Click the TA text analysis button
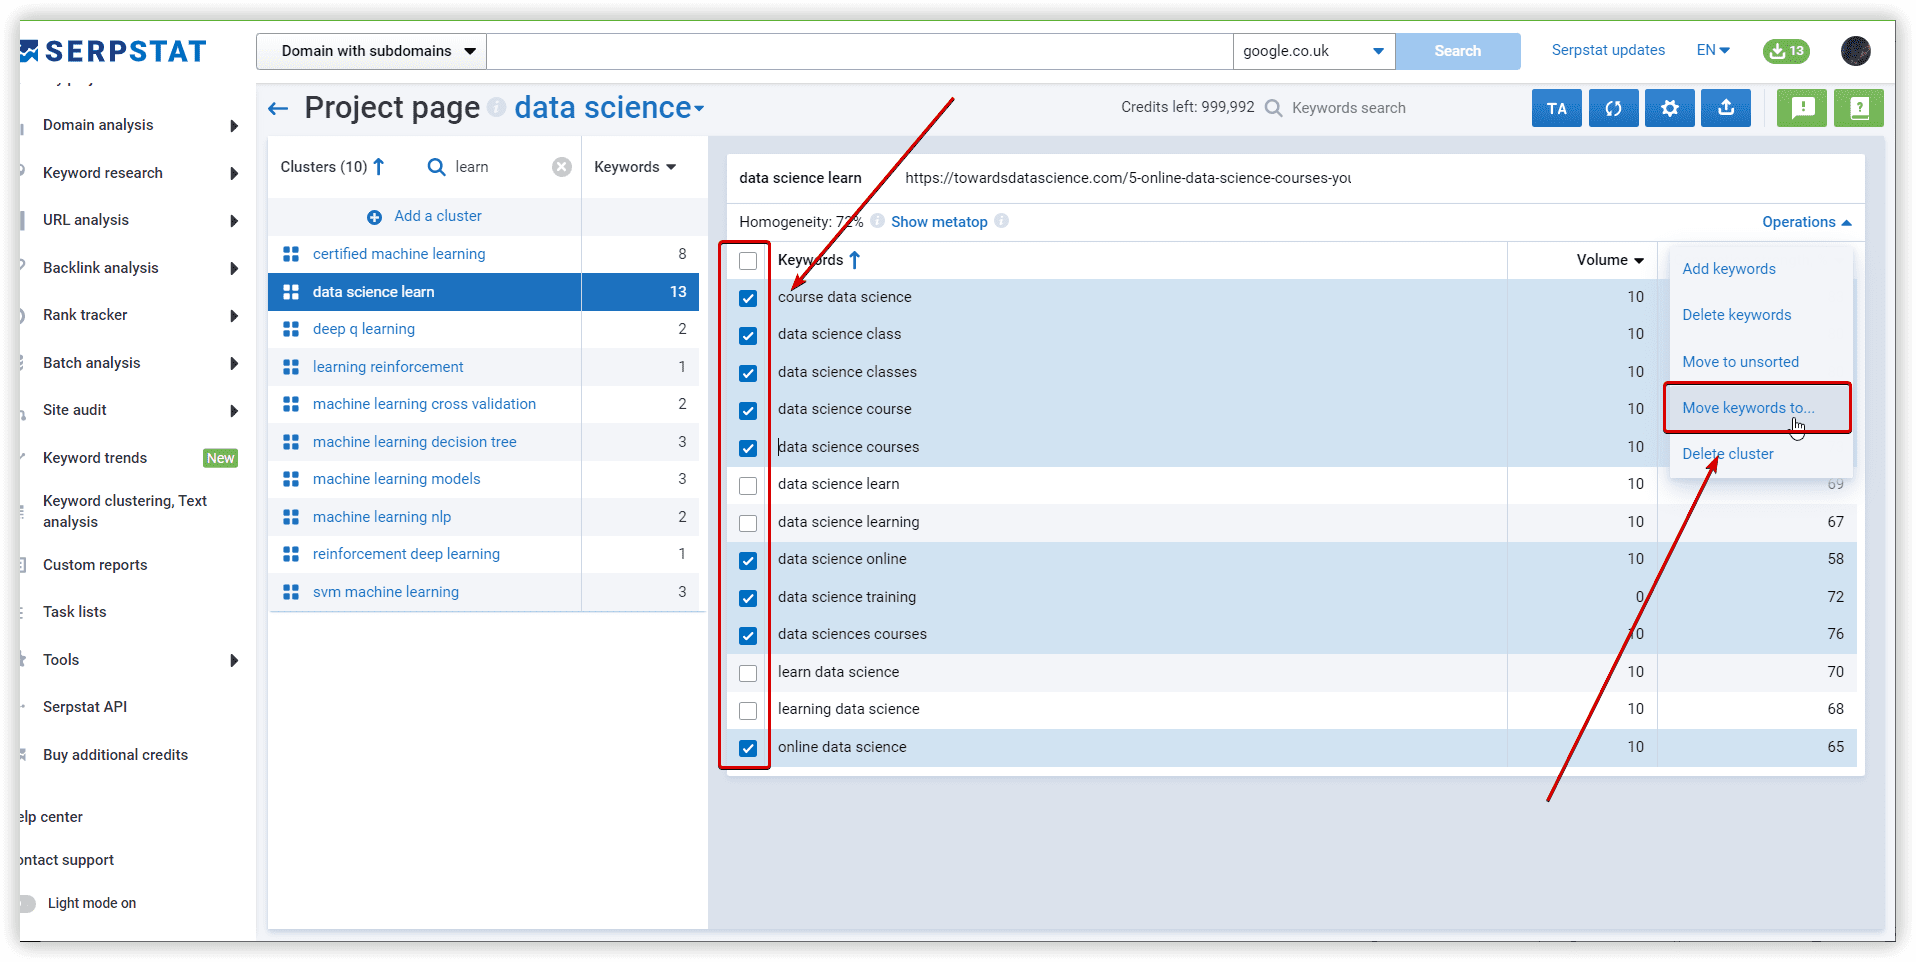 pos(1556,108)
